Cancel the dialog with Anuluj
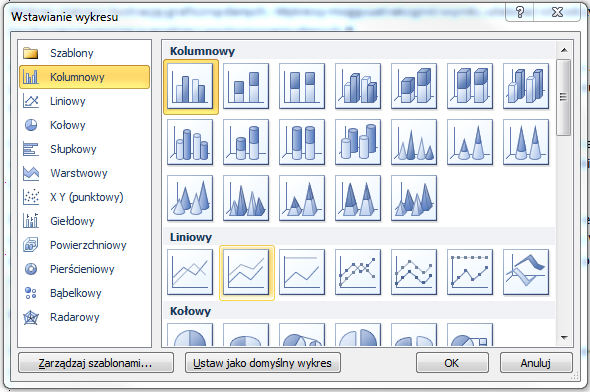Image resolution: width=590 pixels, height=392 pixels. click(536, 363)
